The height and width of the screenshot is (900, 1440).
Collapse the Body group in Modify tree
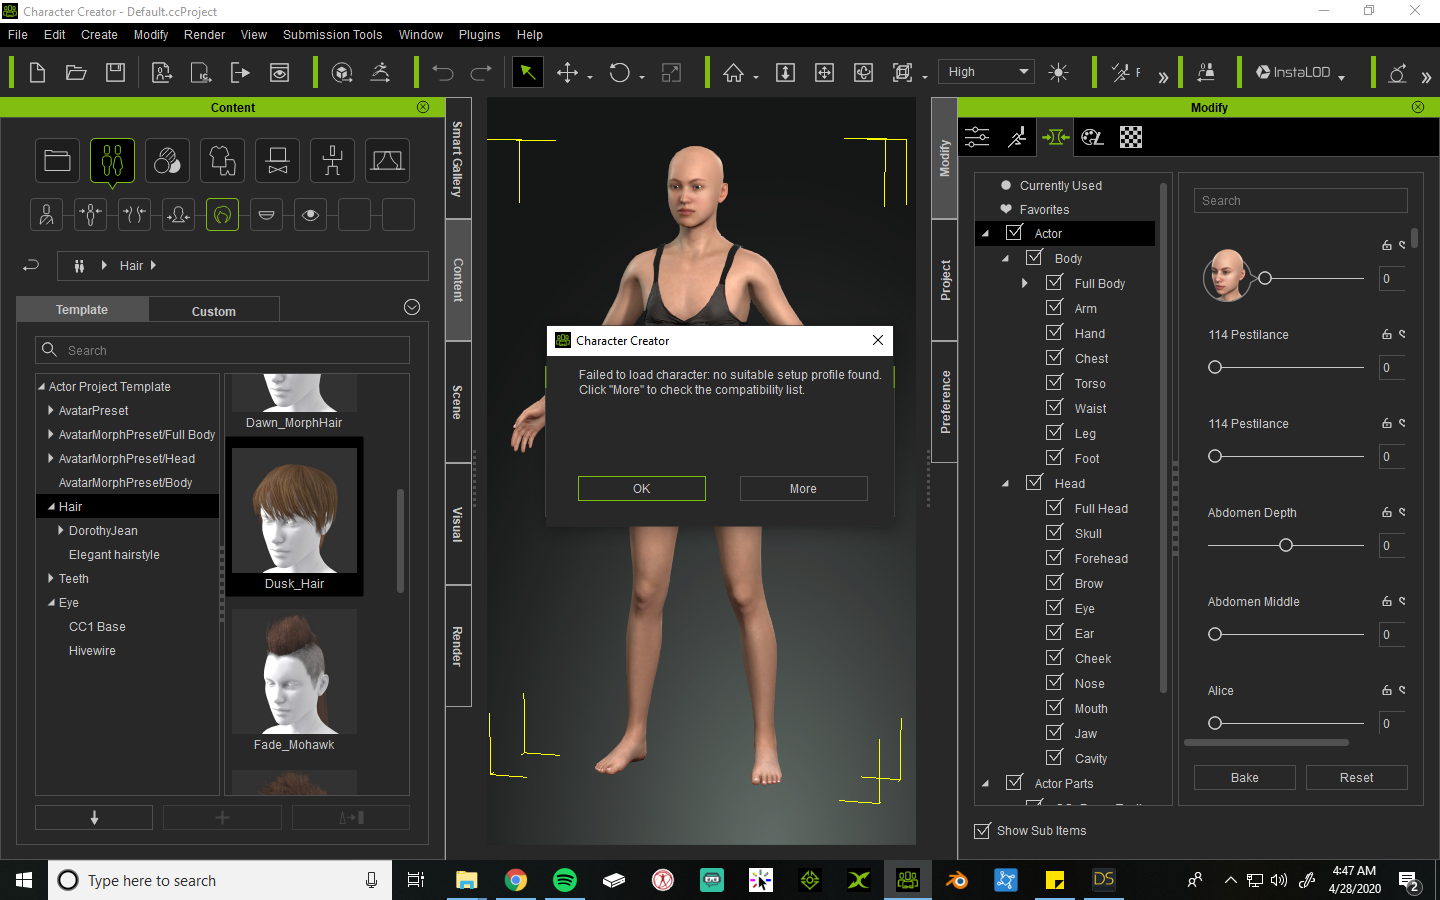click(x=1005, y=259)
